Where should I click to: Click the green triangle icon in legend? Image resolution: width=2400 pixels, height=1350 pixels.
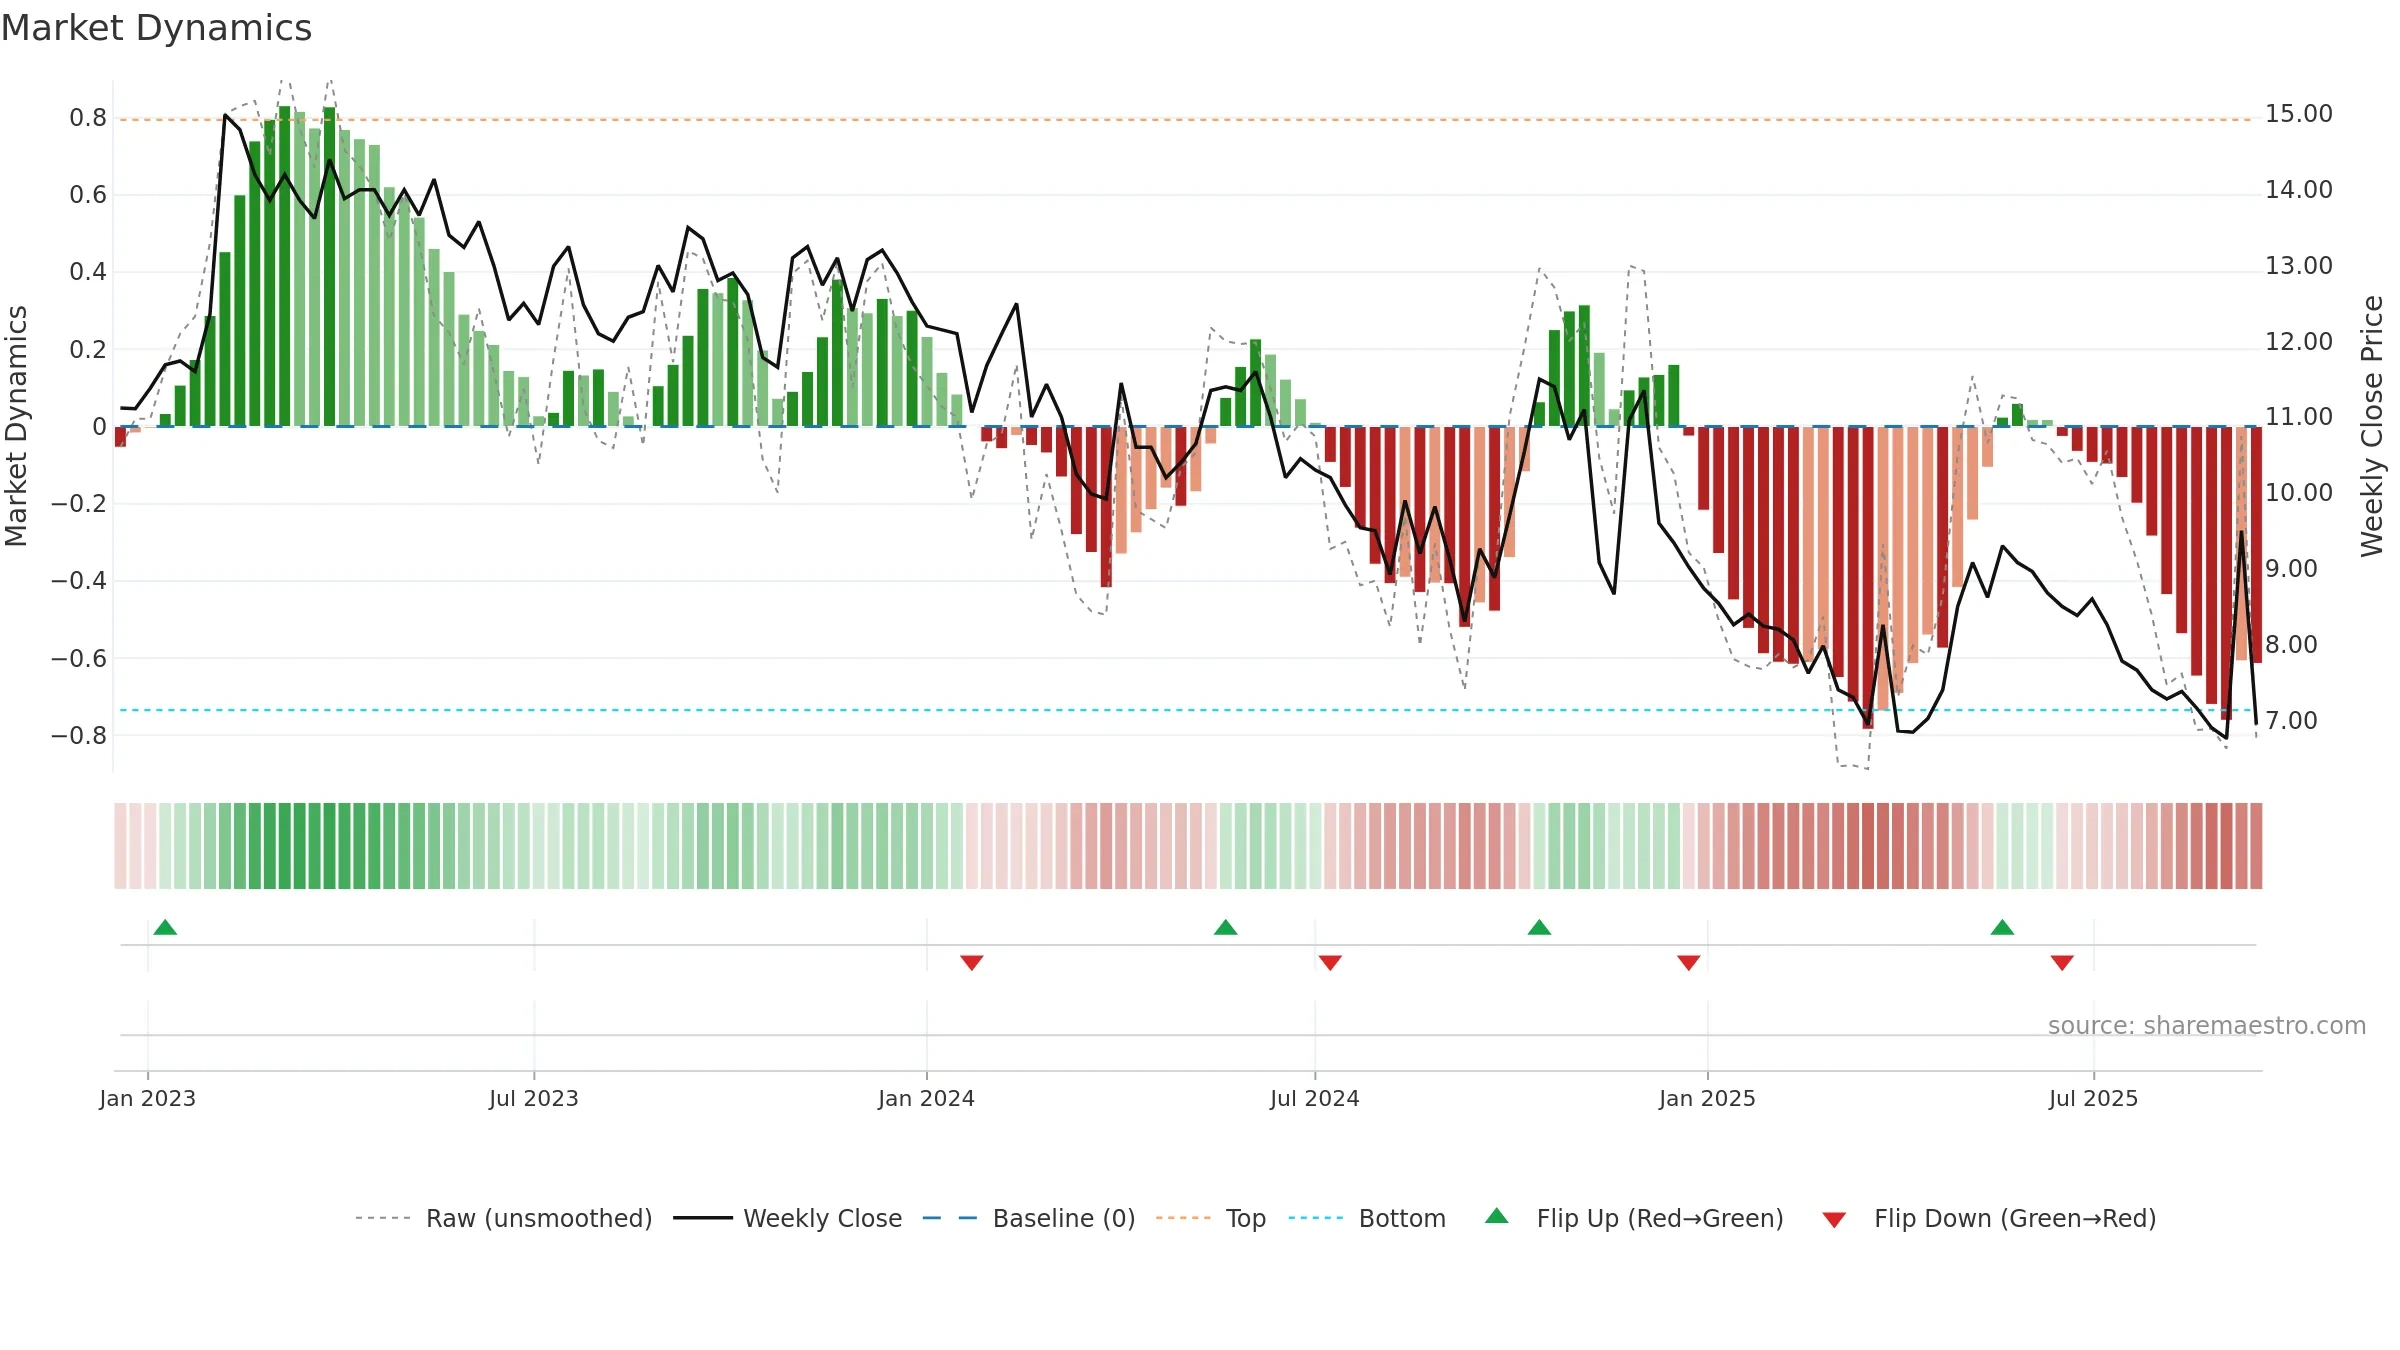click(x=1497, y=1216)
